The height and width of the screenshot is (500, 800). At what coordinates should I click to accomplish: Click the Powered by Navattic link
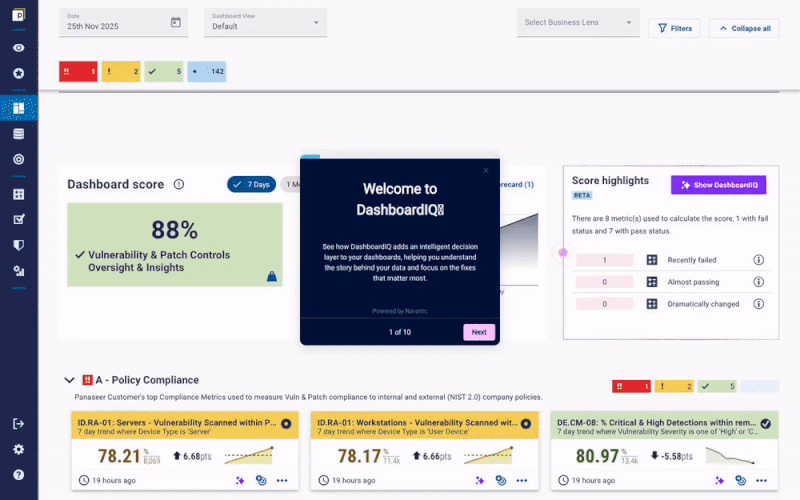tap(400, 311)
